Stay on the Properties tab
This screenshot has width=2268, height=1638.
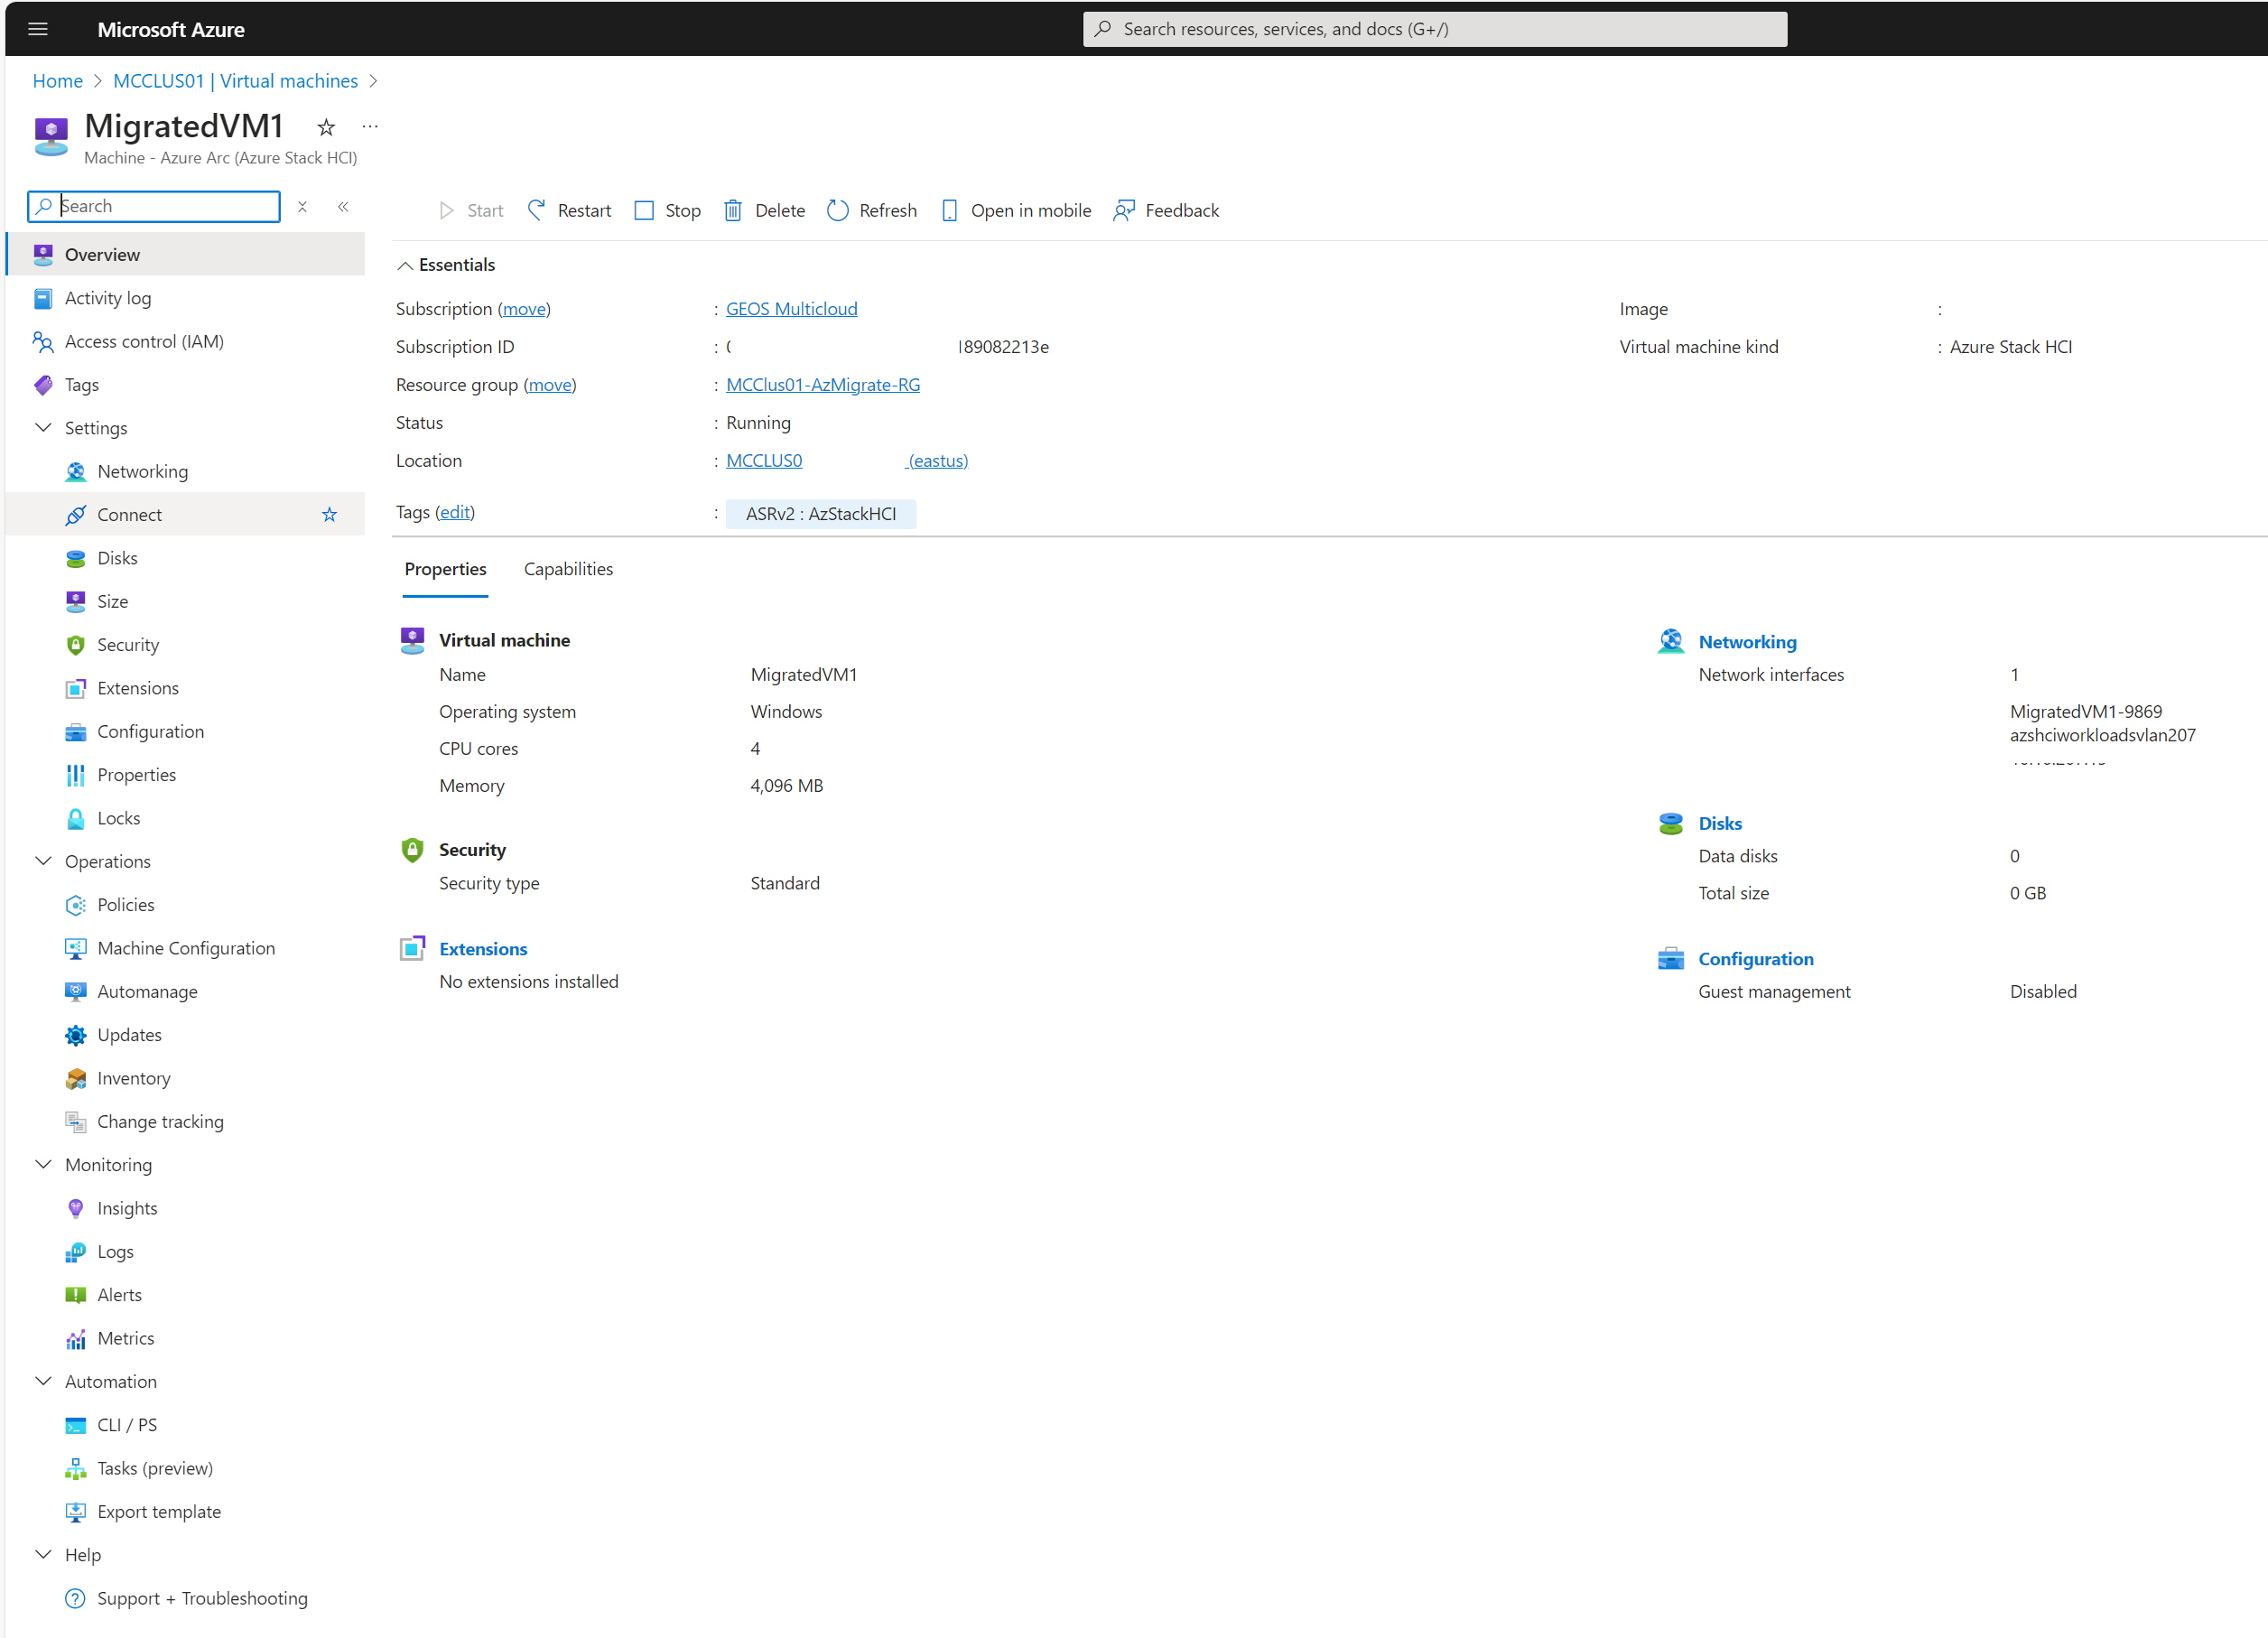click(x=445, y=568)
